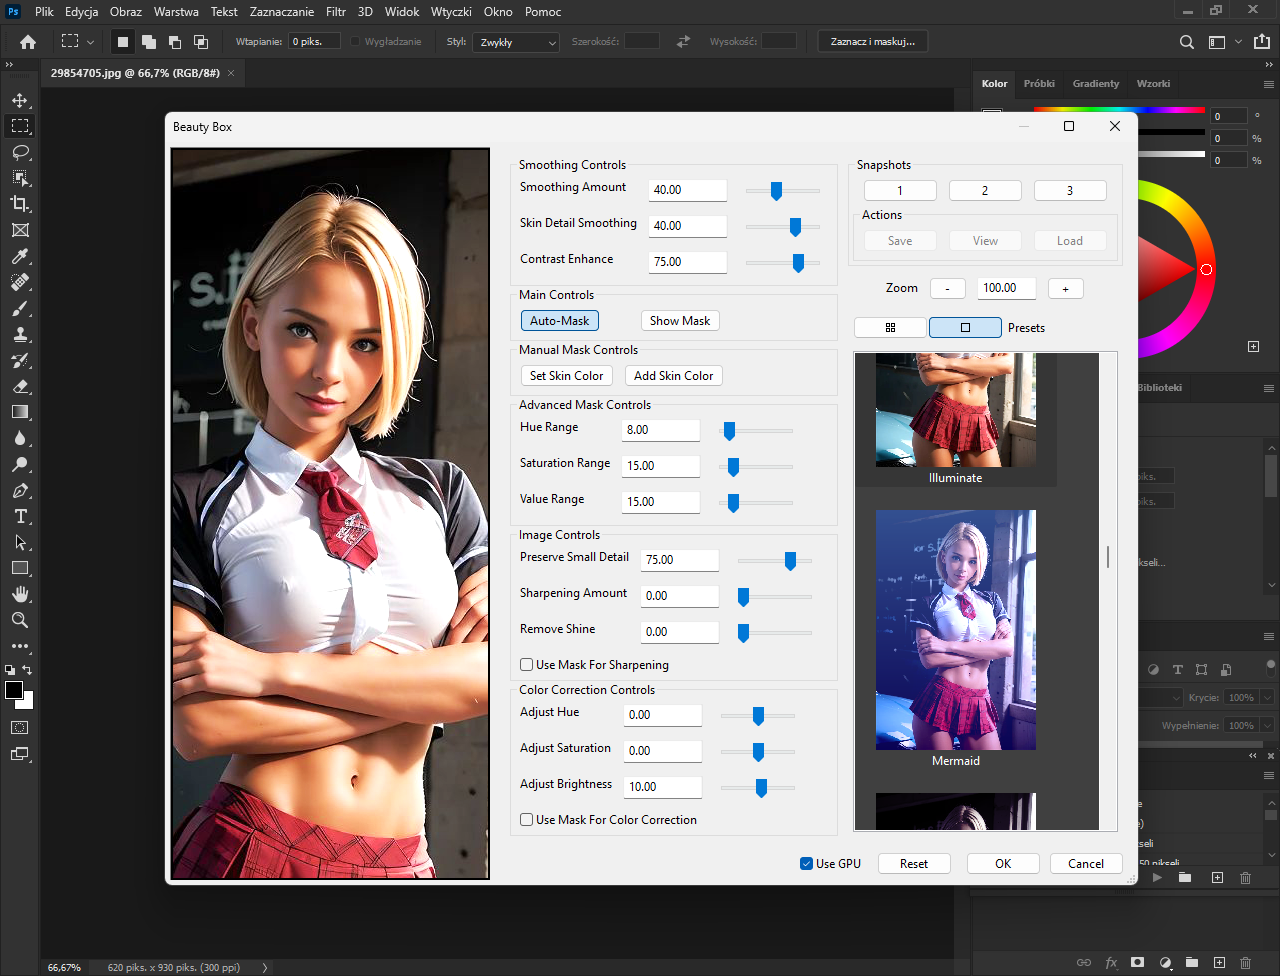The image size is (1280, 976).
Task: Enable Use Mask For Sharpening checkbox
Action: pos(527,665)
